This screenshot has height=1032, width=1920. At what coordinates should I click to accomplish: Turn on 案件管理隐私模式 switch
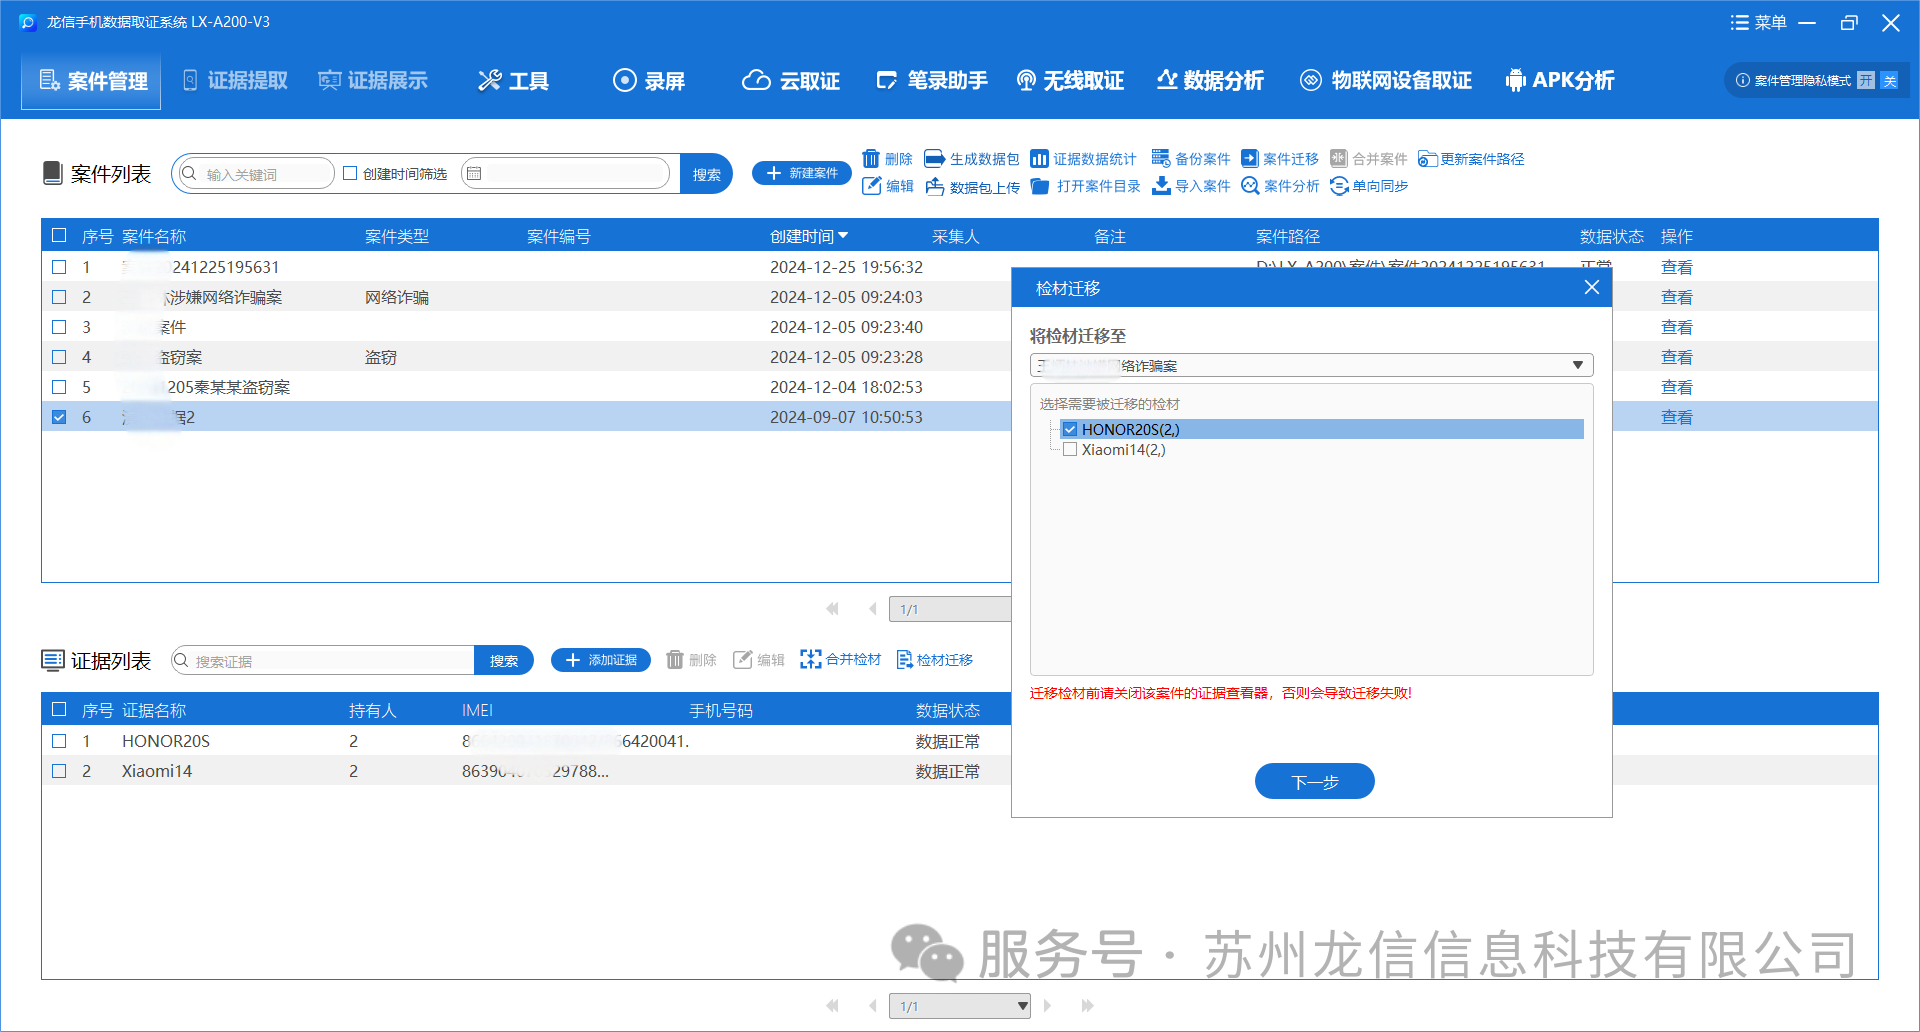coord(1866,81)
